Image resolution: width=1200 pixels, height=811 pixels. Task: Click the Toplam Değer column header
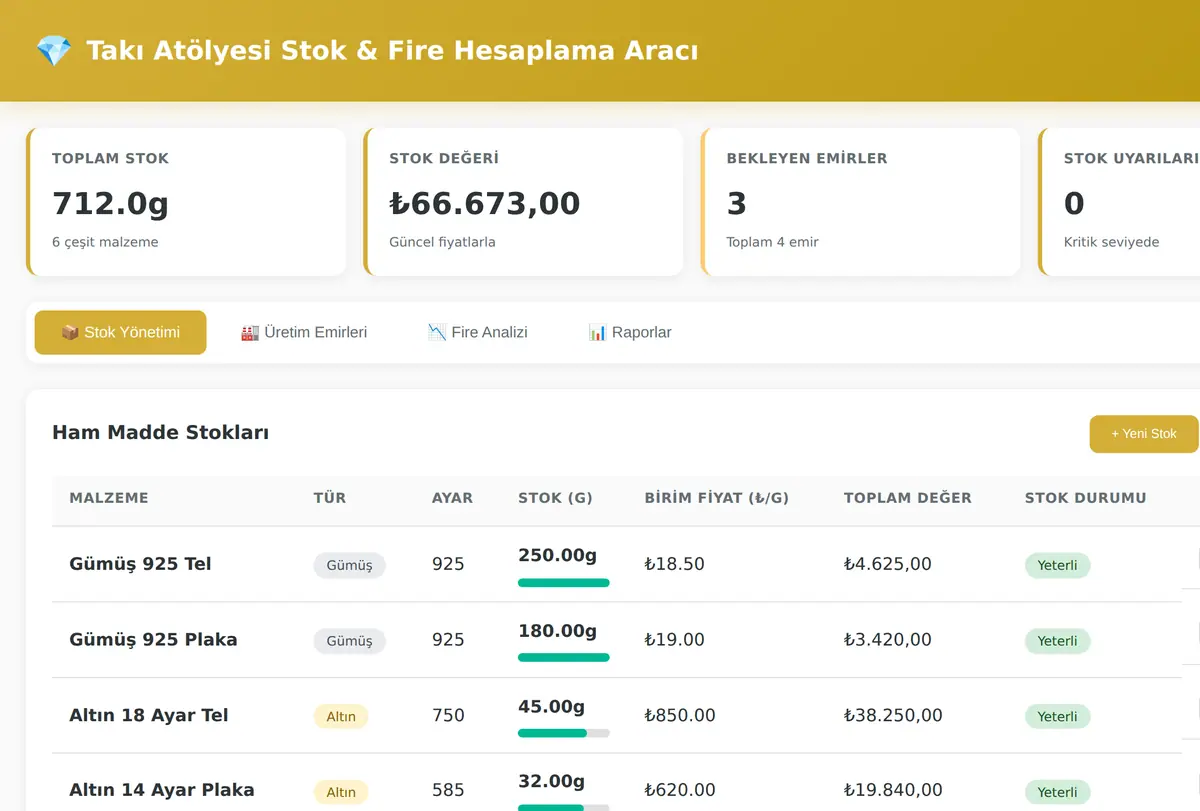[x=908, y=498]
